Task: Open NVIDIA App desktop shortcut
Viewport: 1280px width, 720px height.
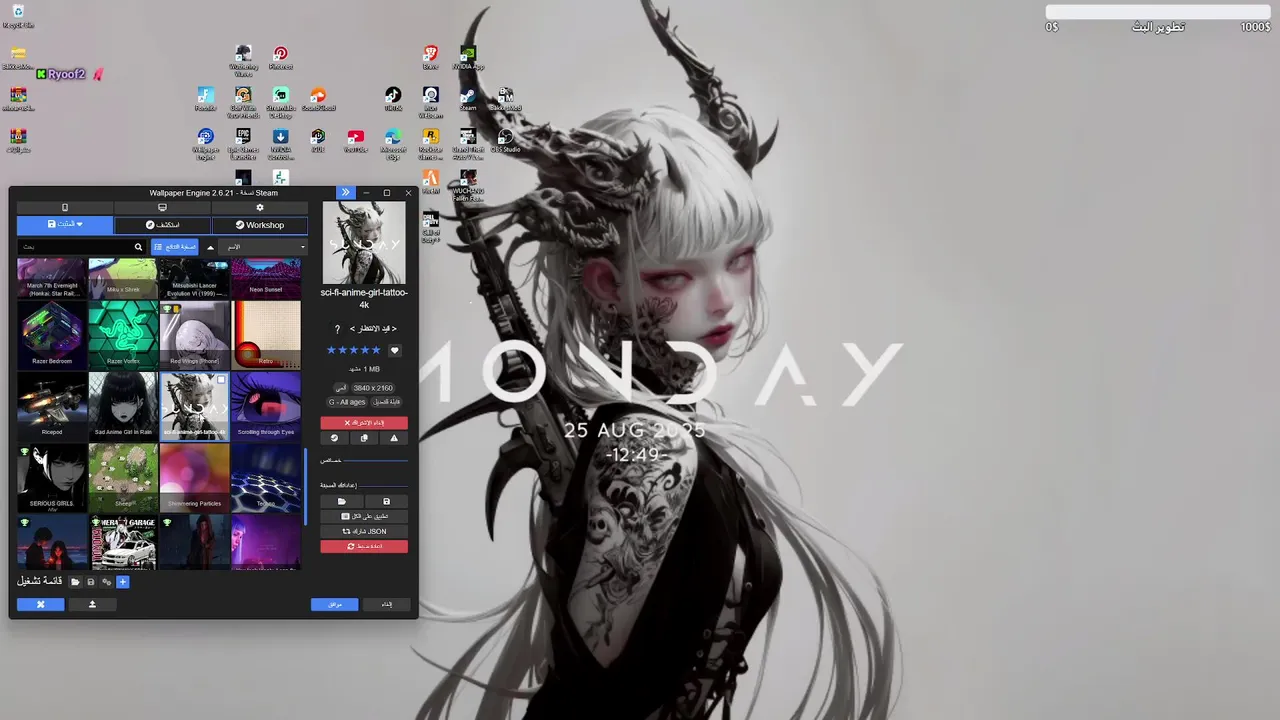Action: (x=468, y=58)
